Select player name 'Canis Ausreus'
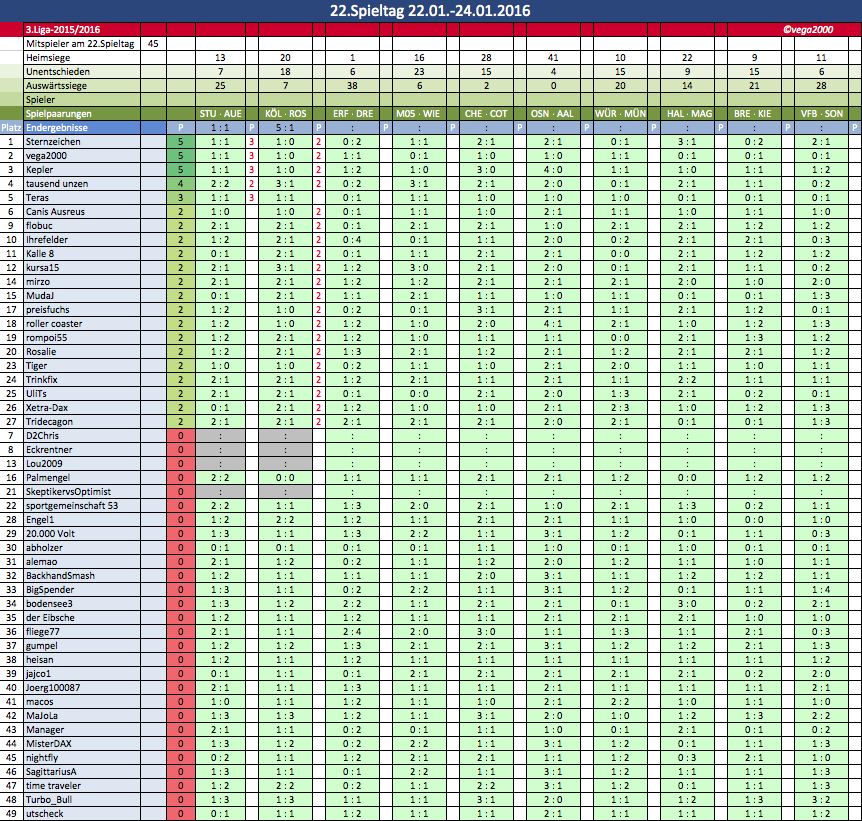The width and height of the screenshot is (862, 821). coord(56,212)
